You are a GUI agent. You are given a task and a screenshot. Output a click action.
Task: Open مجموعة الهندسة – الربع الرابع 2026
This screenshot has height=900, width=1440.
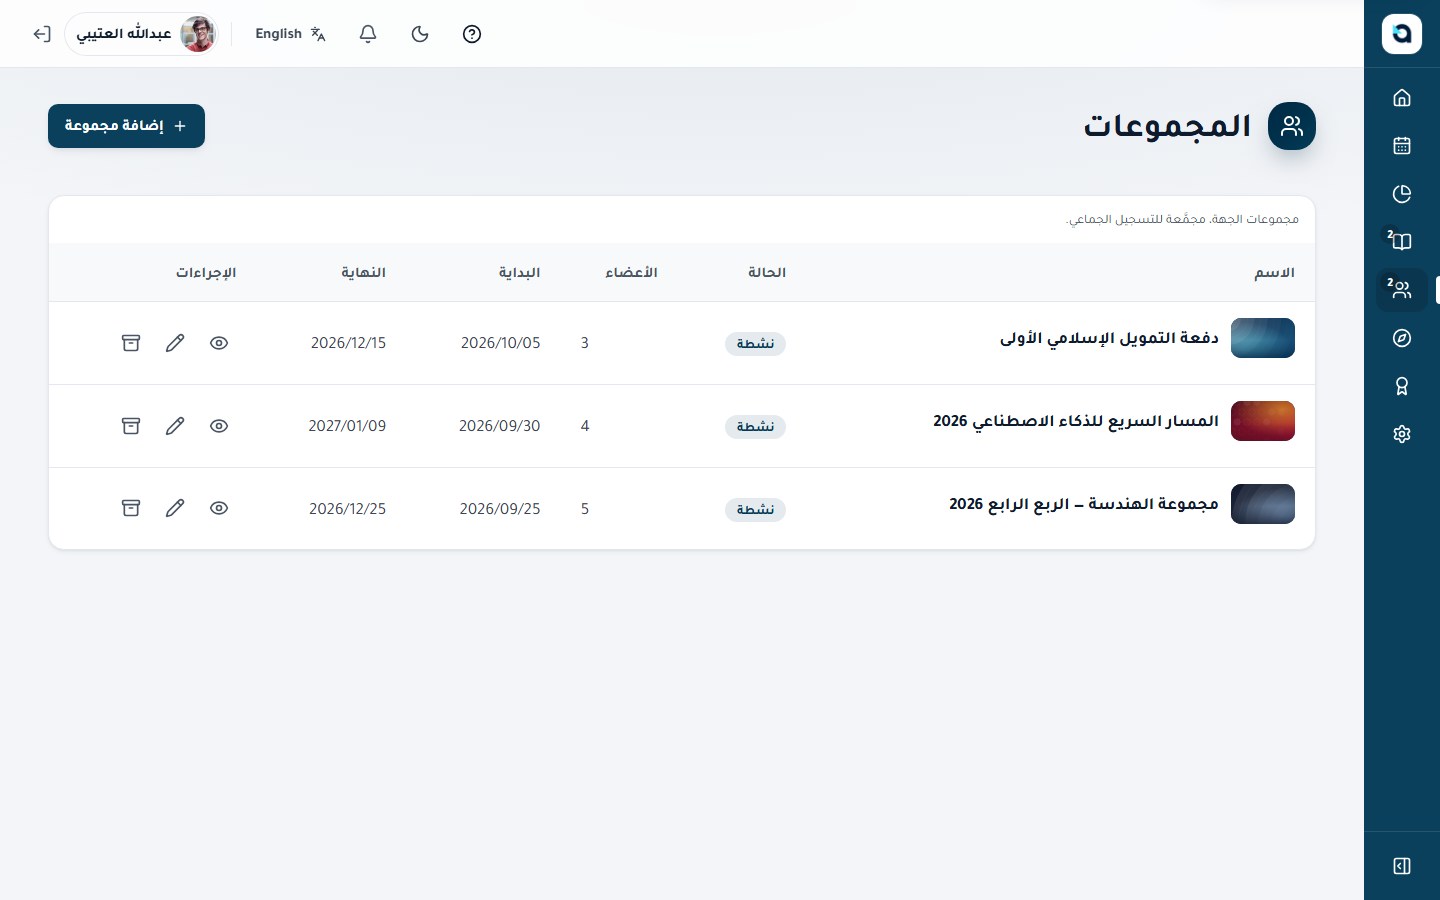click(x=1084, y=504)
